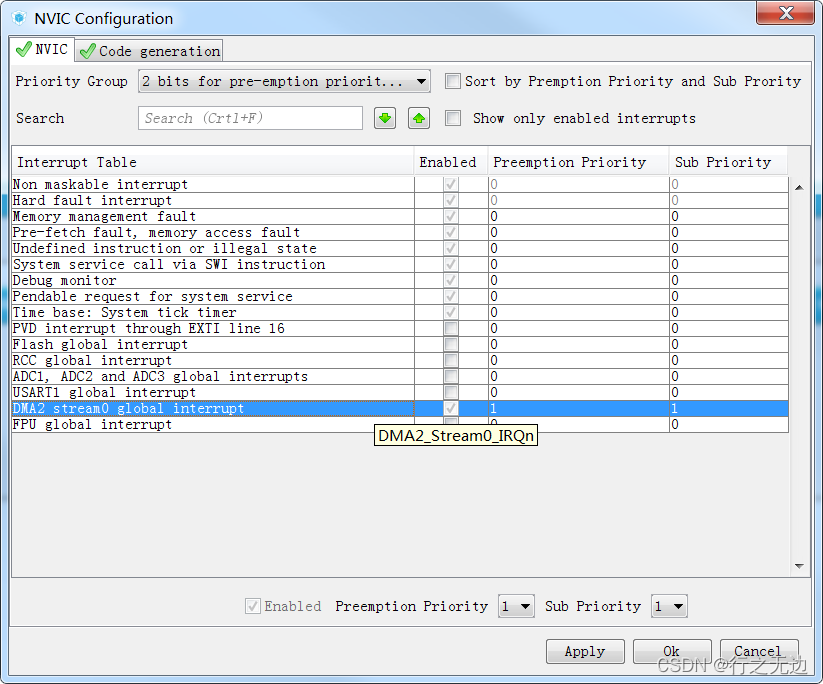Screen dimensions: 823x684
Task: Click the green up-arrow search previous button
Action: 419,118
